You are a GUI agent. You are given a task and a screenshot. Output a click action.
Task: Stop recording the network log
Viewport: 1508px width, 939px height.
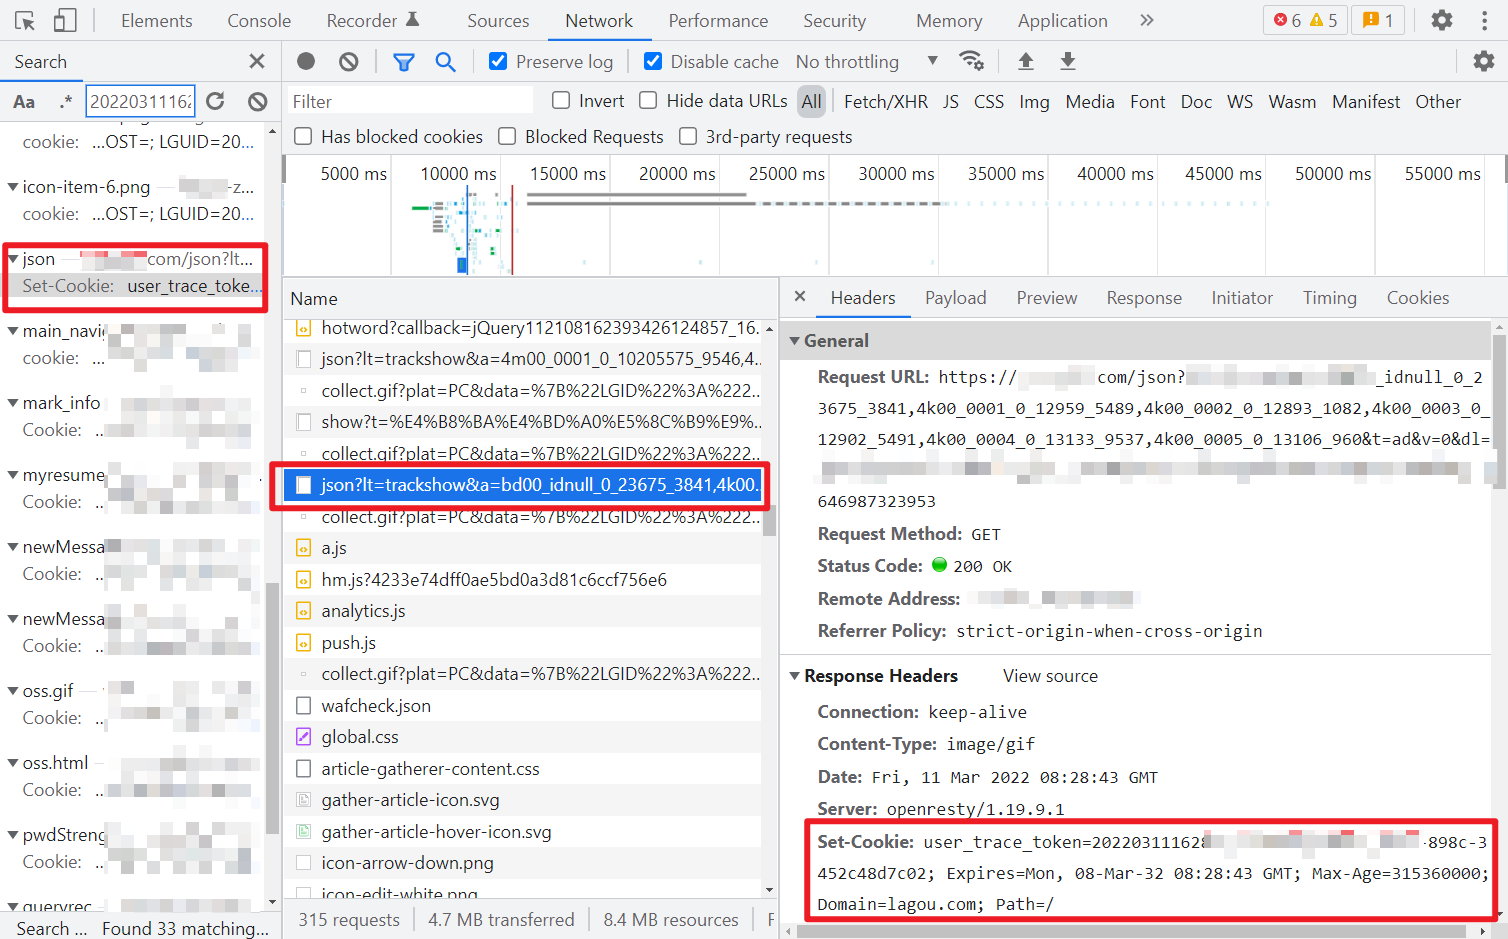point(306,61)
